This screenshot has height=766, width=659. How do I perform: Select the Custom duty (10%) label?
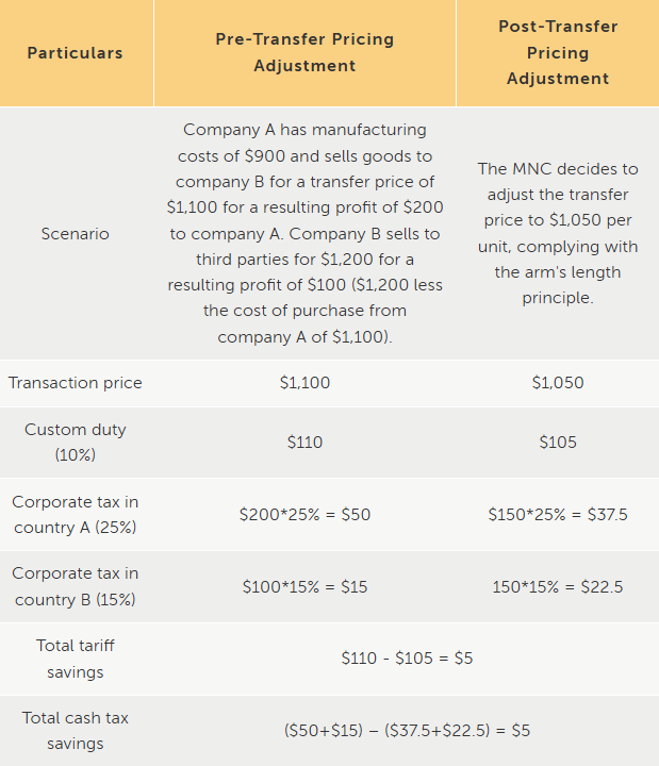75,442
